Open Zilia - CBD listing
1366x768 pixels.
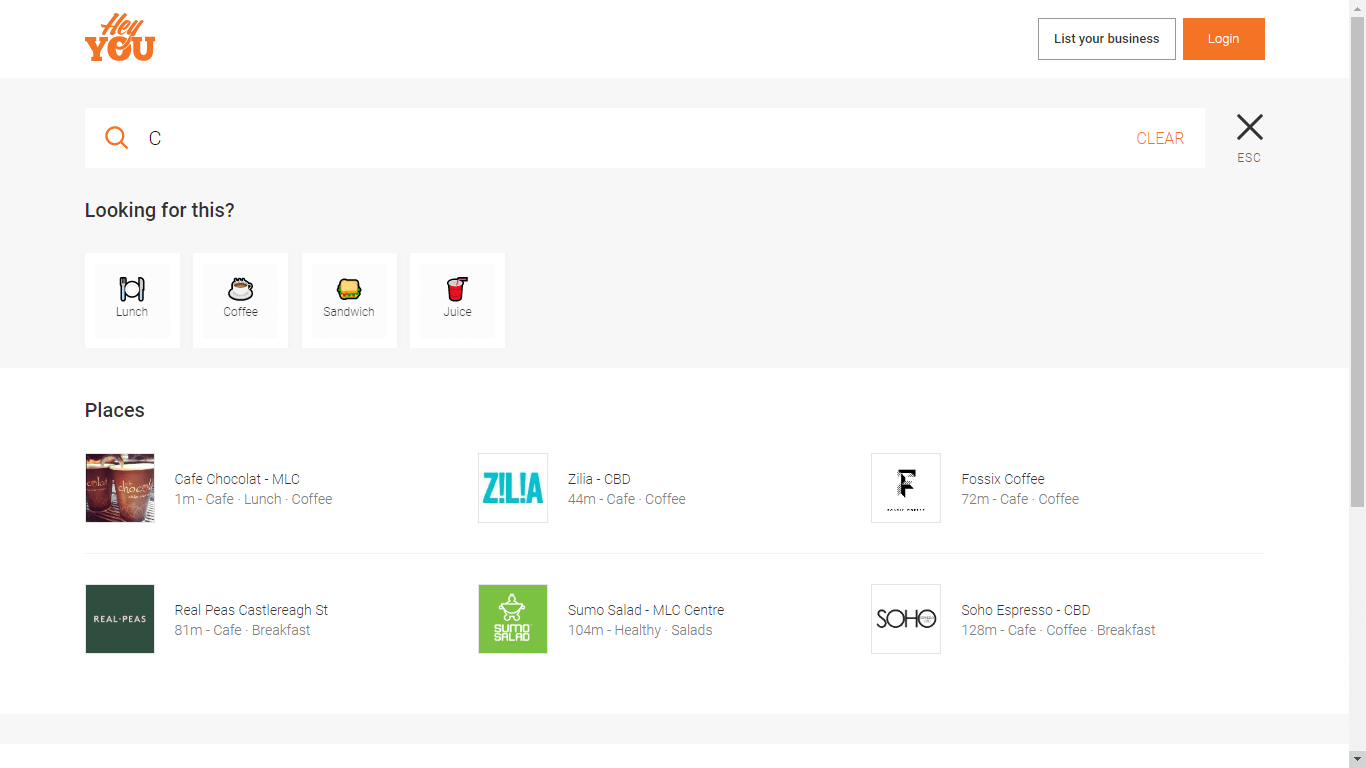[599, 479]
